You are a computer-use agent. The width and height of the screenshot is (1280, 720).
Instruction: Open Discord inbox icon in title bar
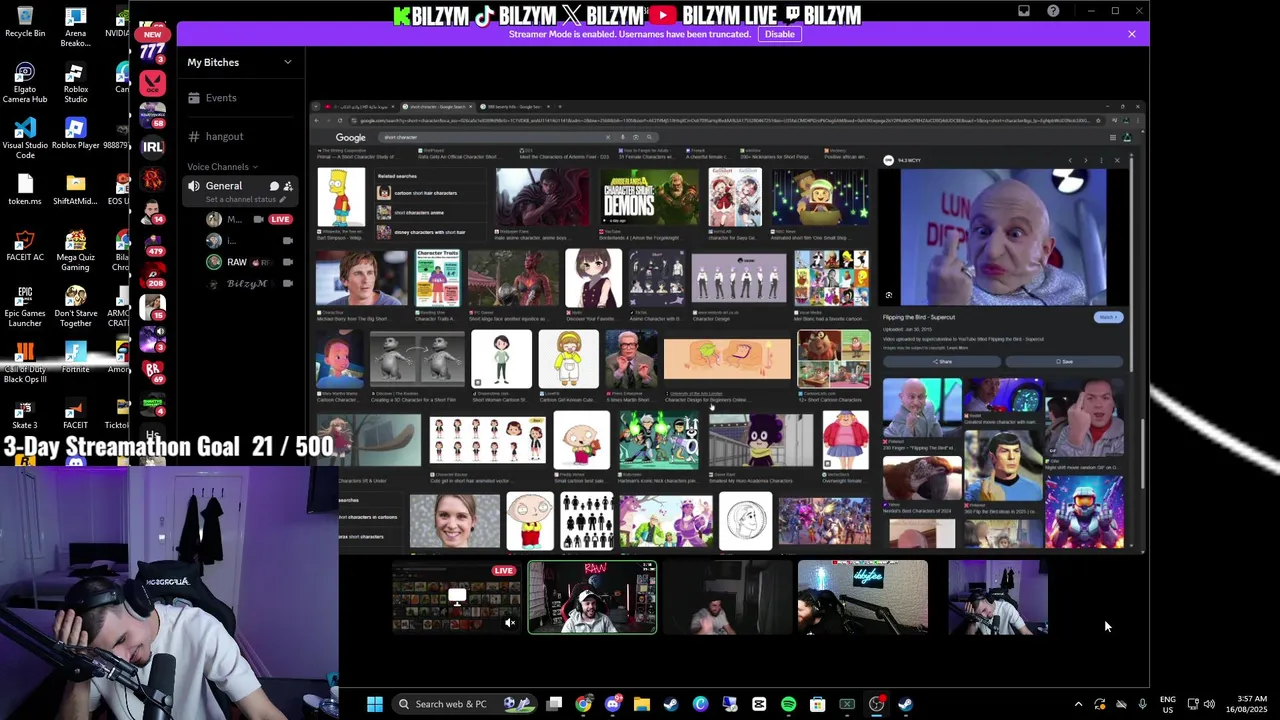[1024, 11]
